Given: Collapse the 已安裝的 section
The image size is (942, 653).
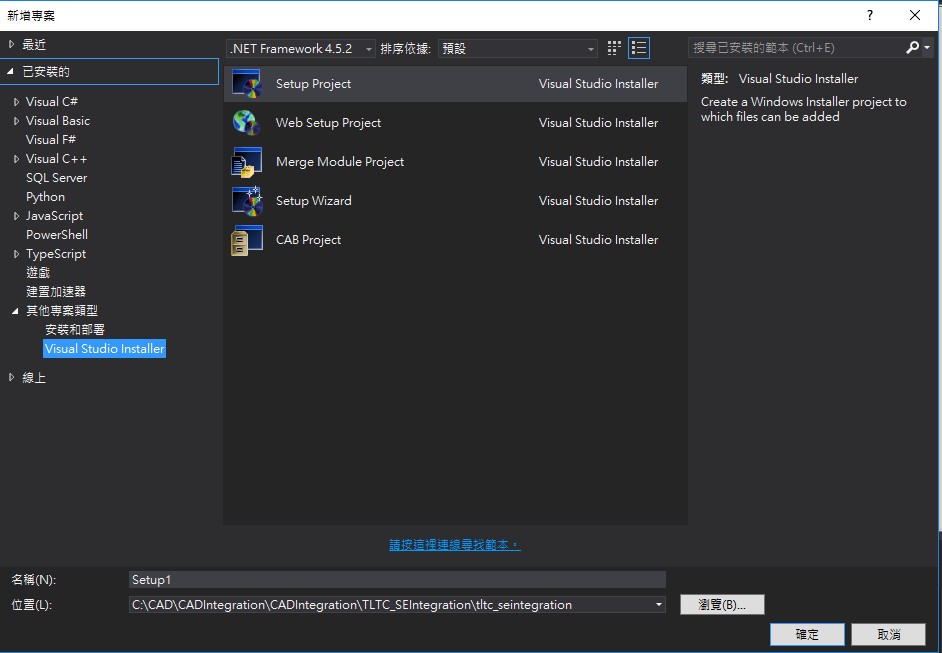Looking at the screenshot, I should coord(11,71).
